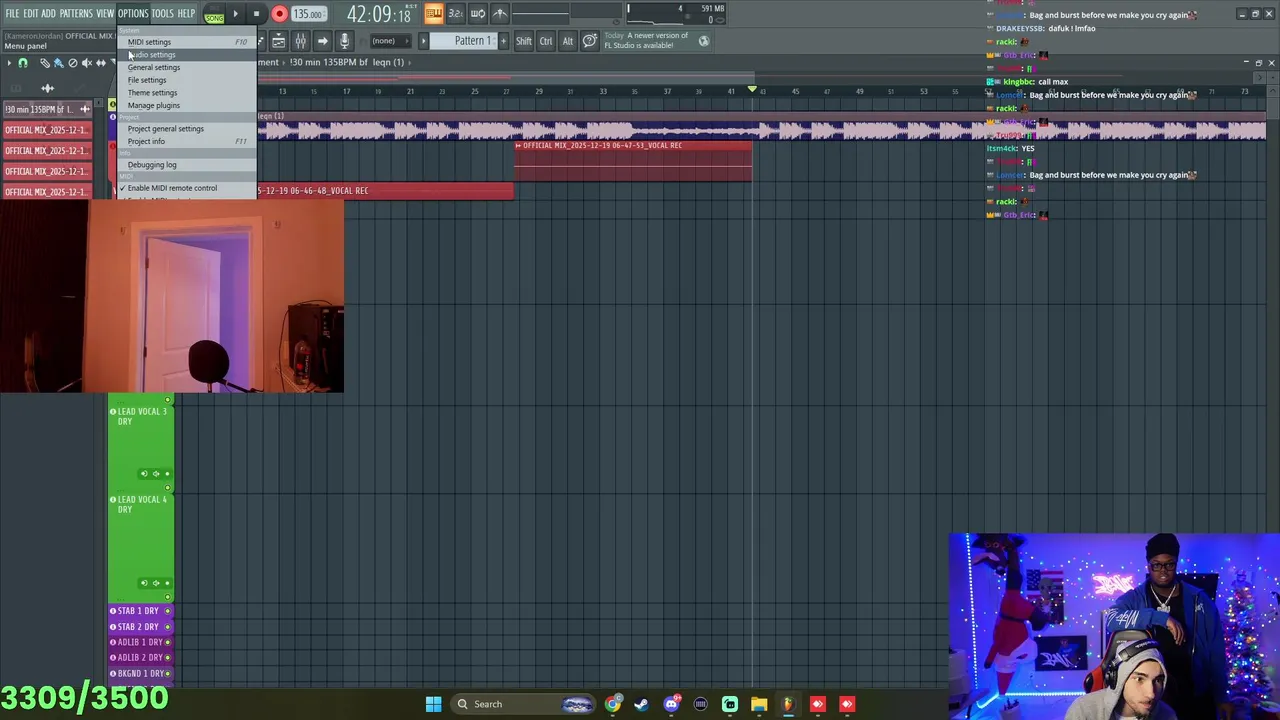1280x720 pixels.
Task: Click the Alt modifier button
Action: tap(568, 41)
